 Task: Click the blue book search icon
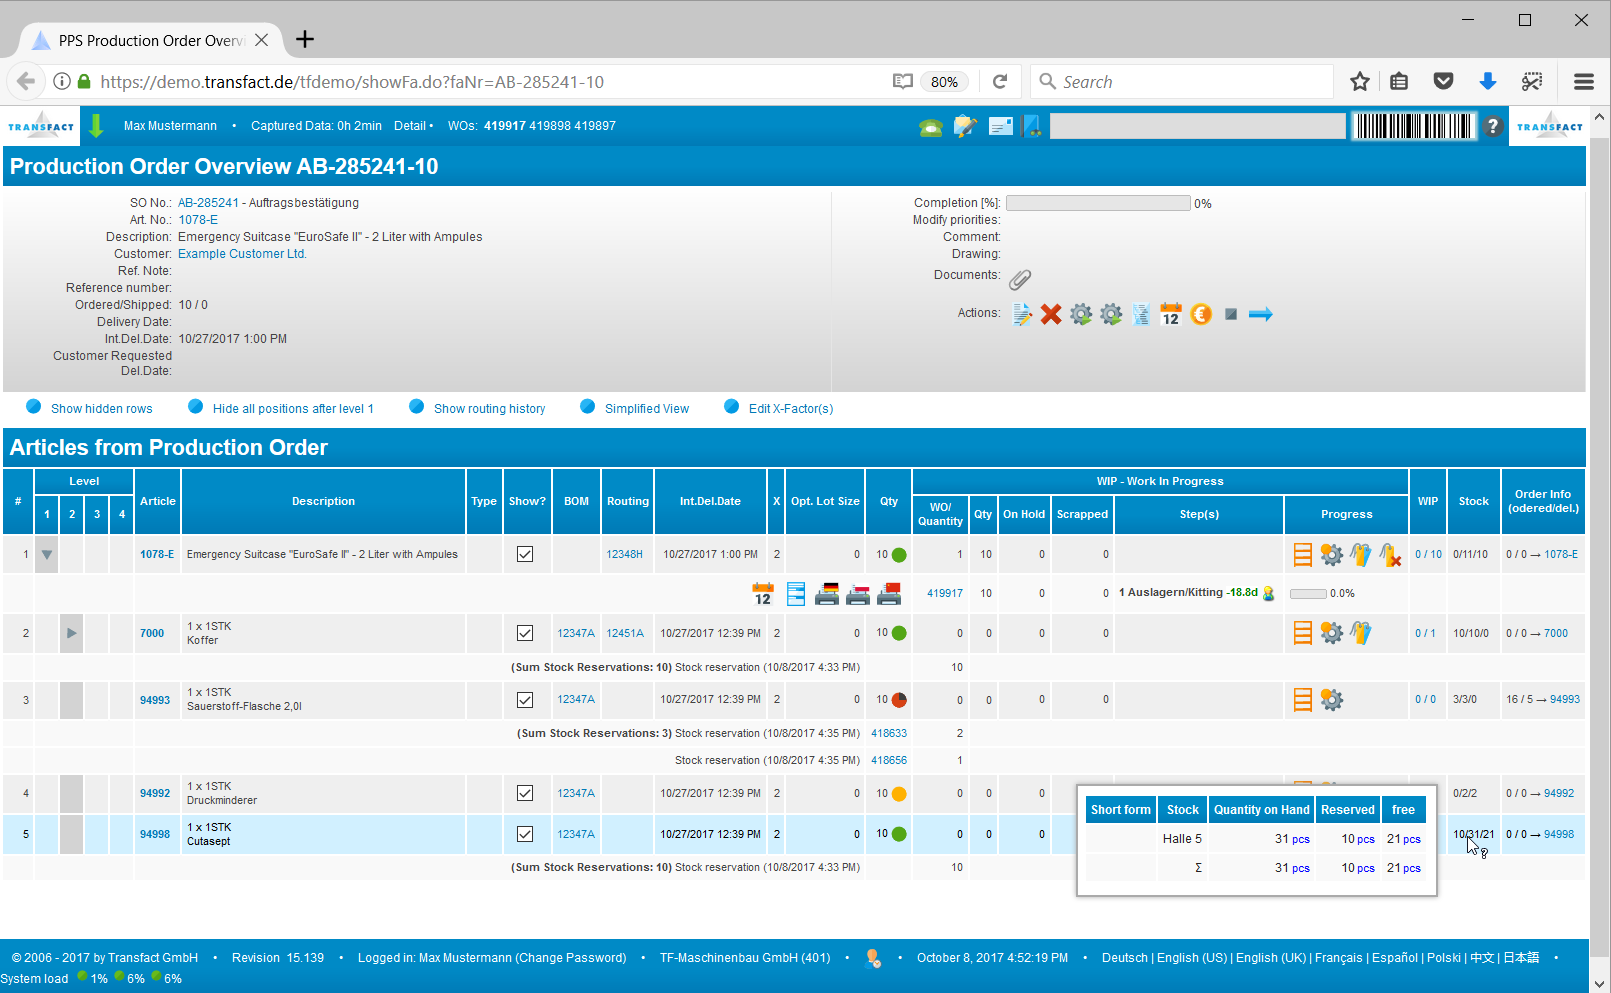pyautogui.click(x=1032, y=126)
